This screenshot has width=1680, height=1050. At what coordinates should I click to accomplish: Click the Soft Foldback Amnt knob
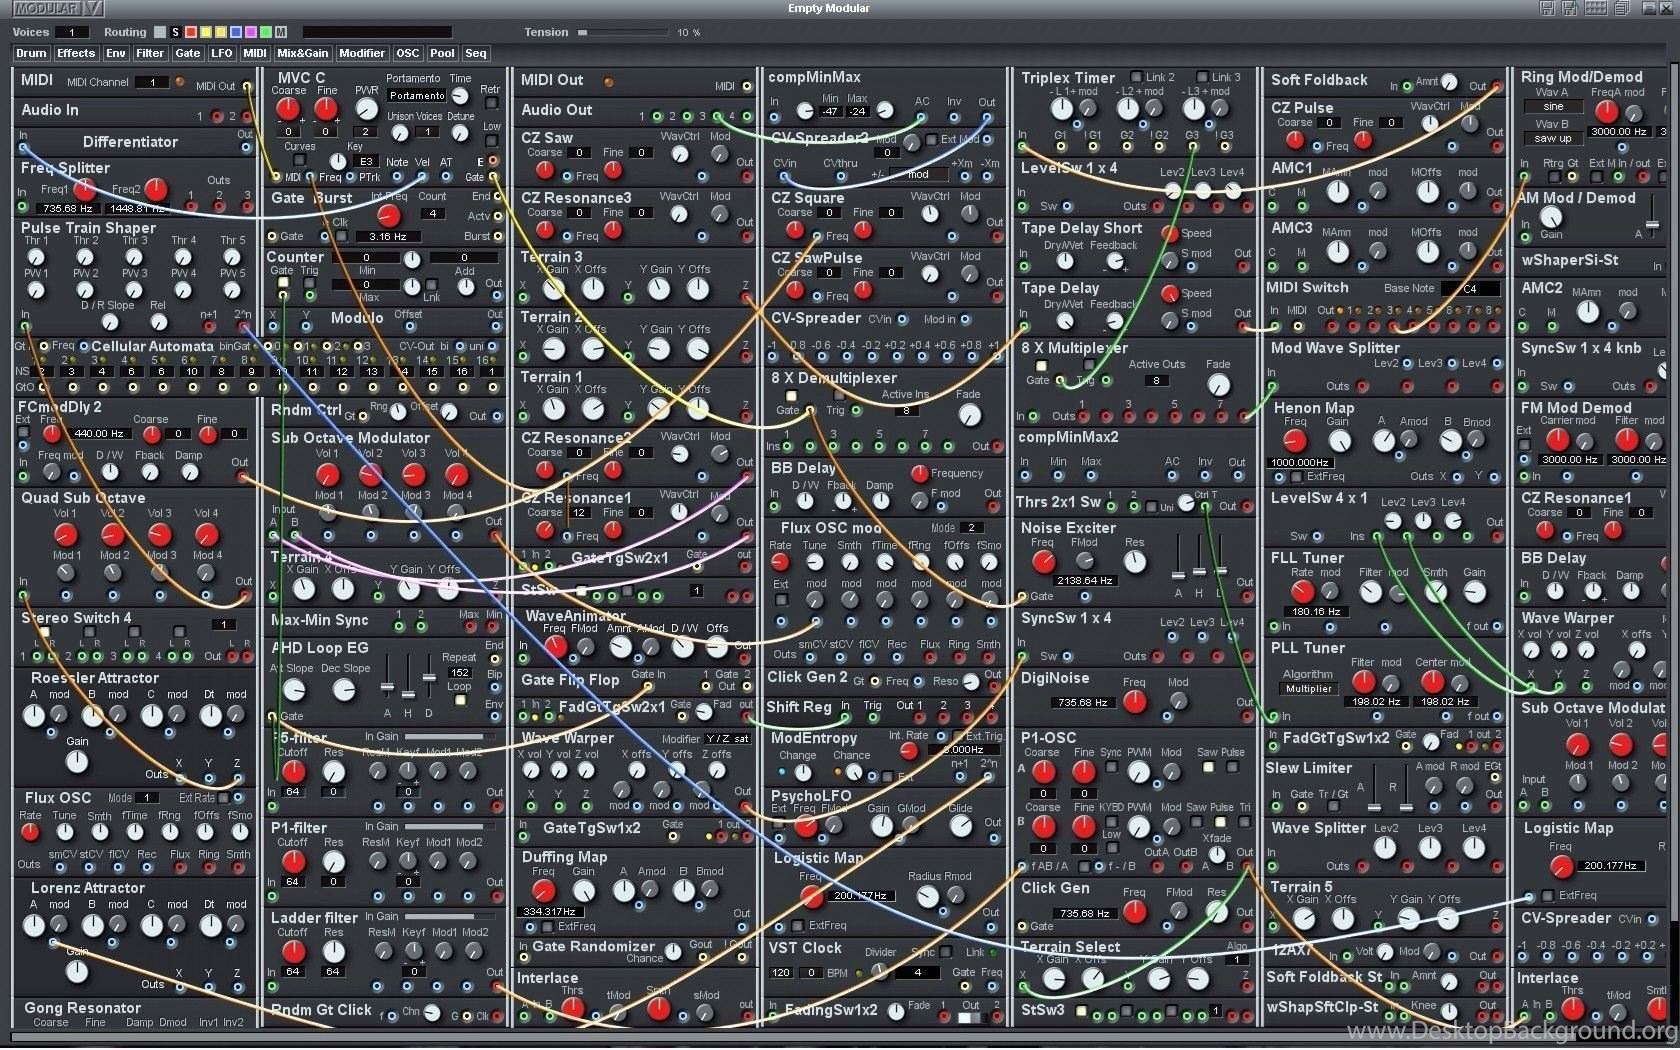(1449, 83)
